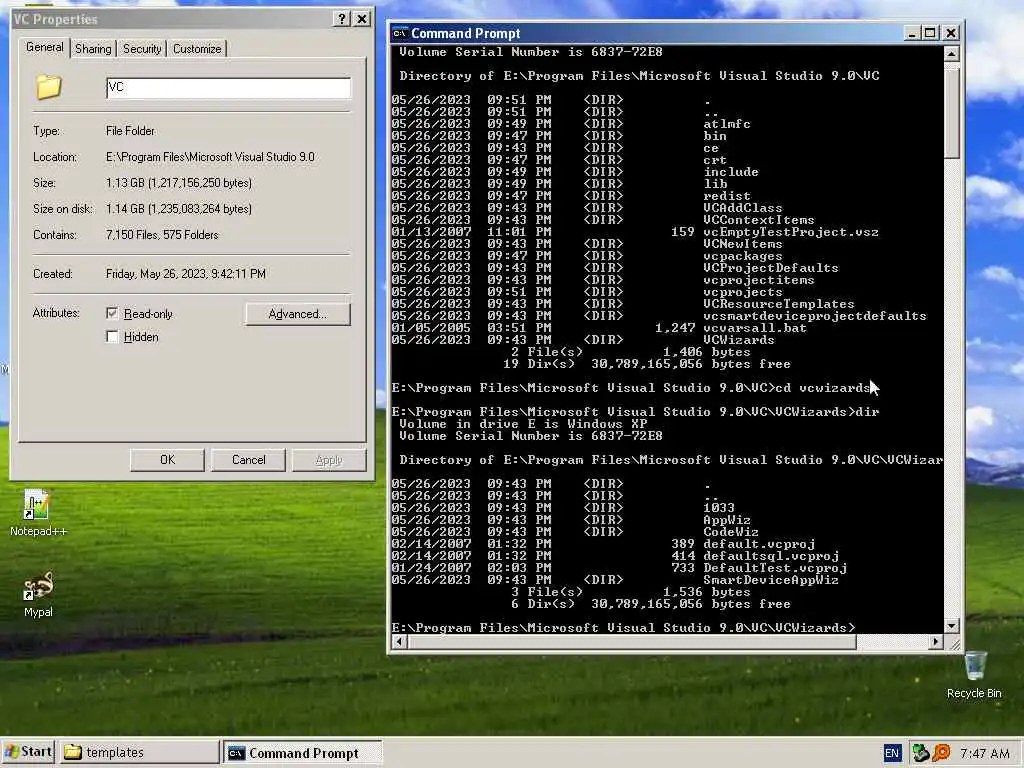Click the green network tray icon

click(921, 753)
